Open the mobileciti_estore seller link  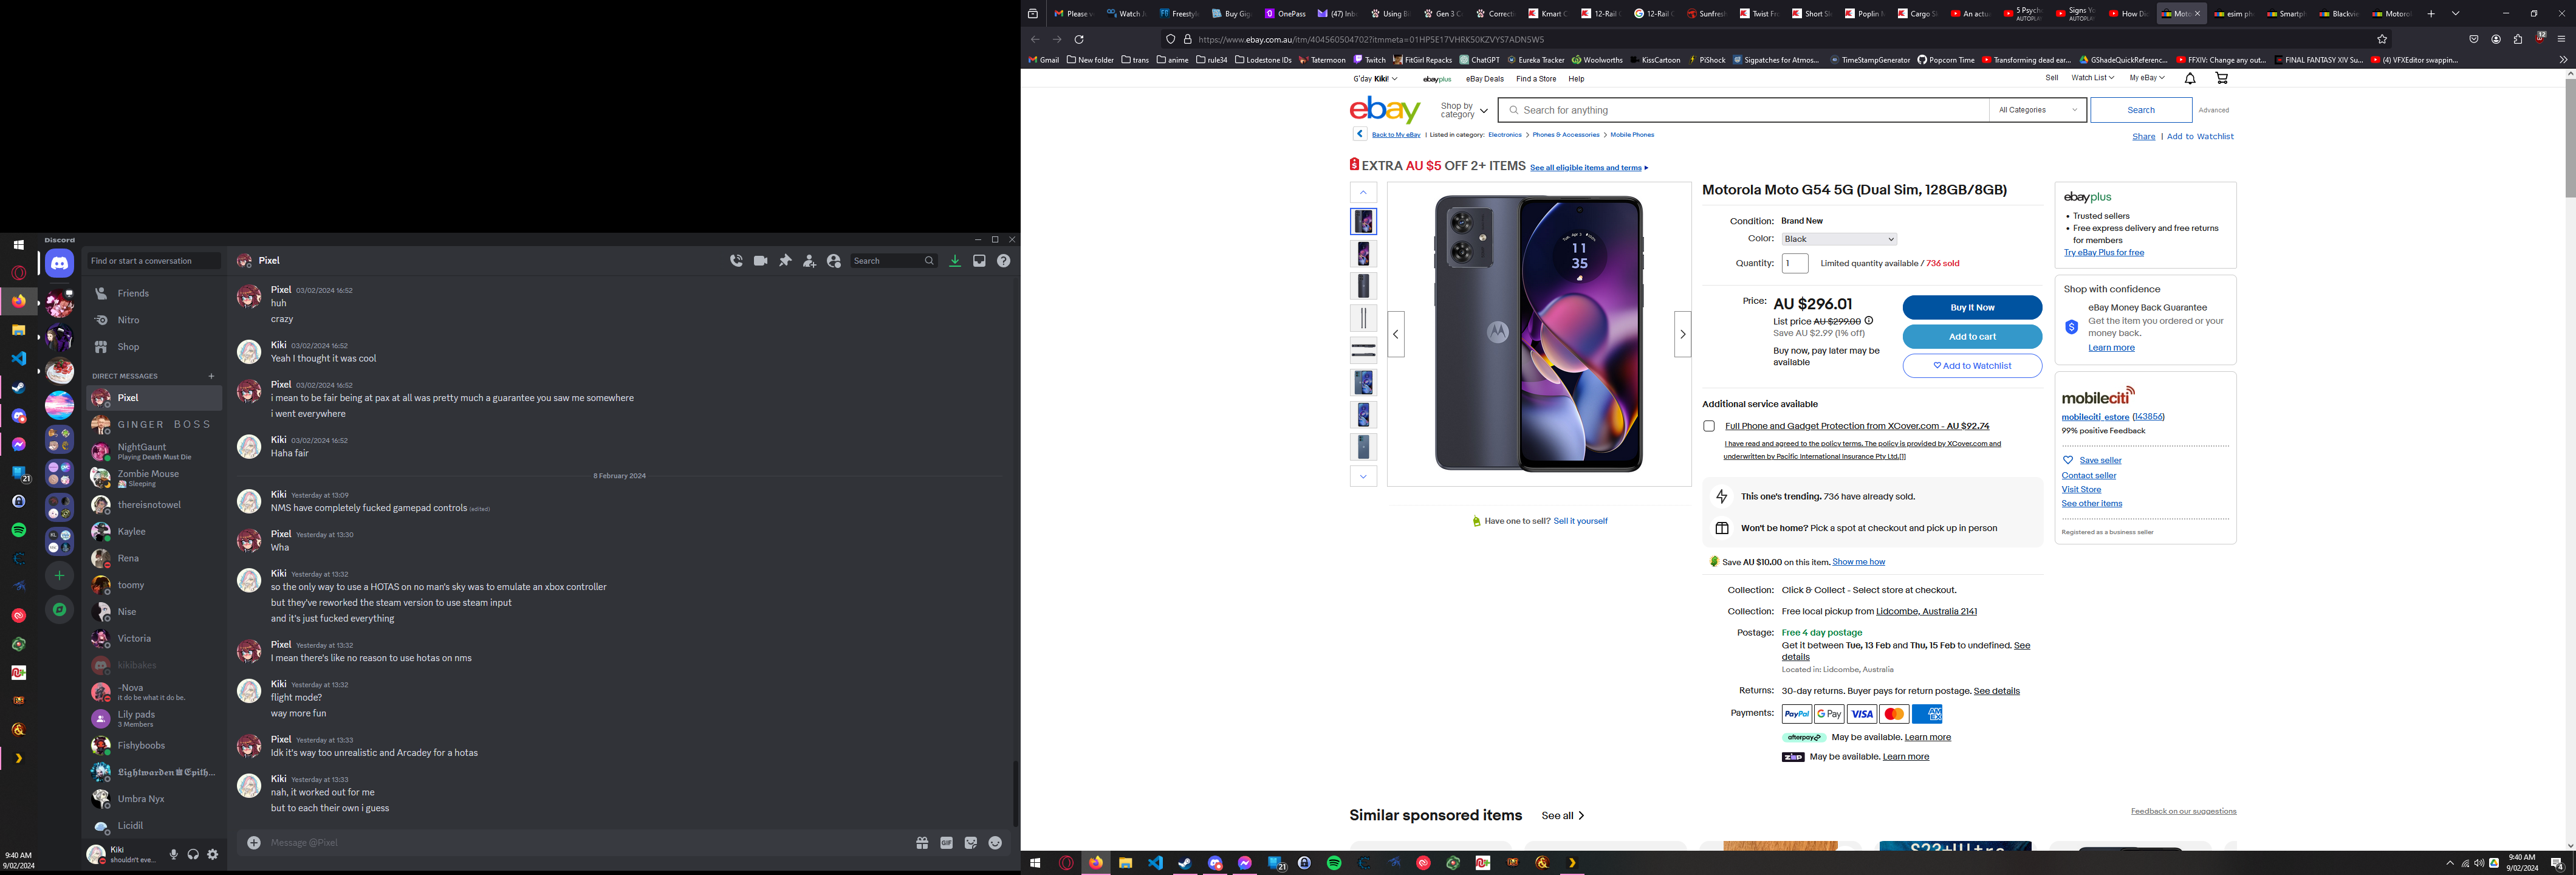[x=2095, y=417]
